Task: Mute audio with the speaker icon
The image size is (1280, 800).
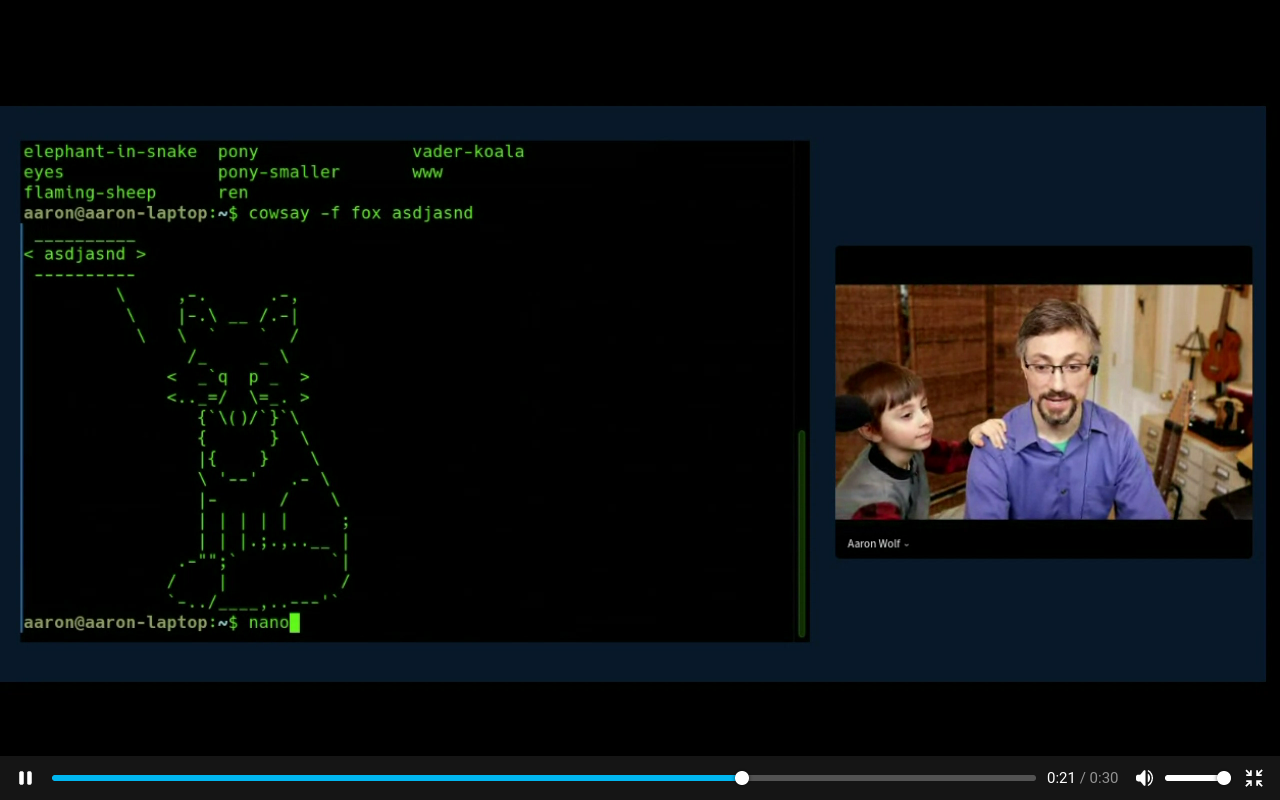Action: tap(1144, 778)
